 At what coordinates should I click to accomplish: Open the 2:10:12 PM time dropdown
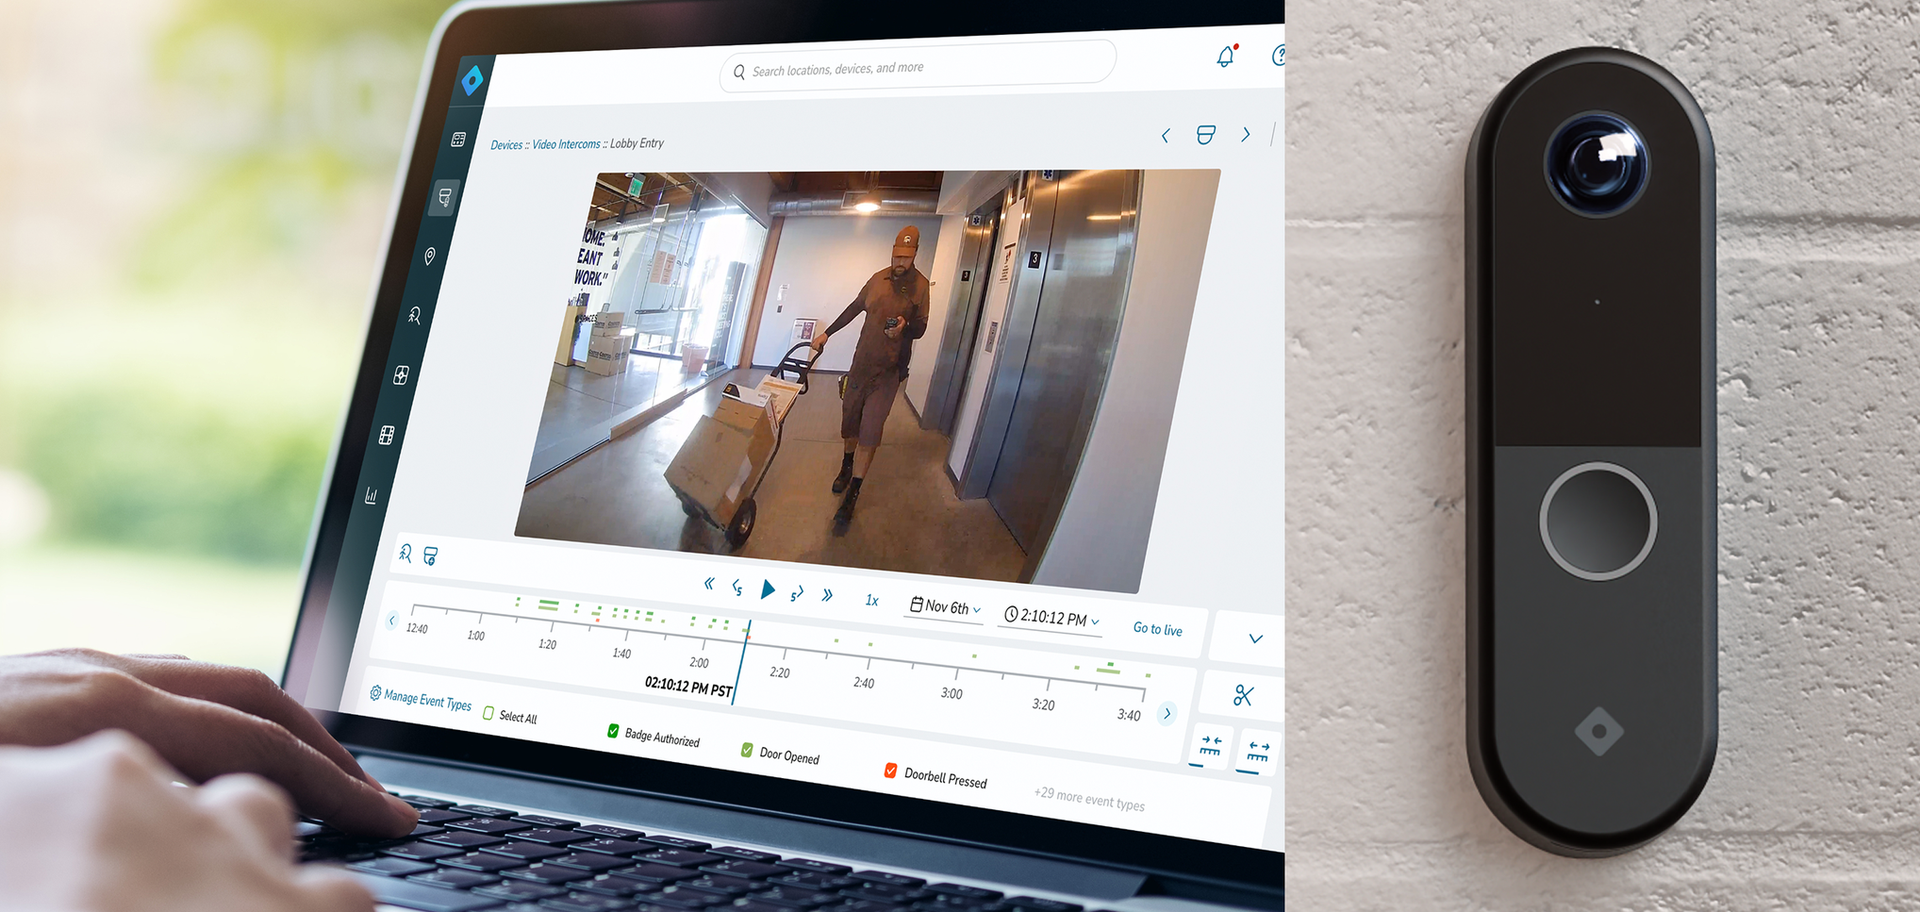1051,618
